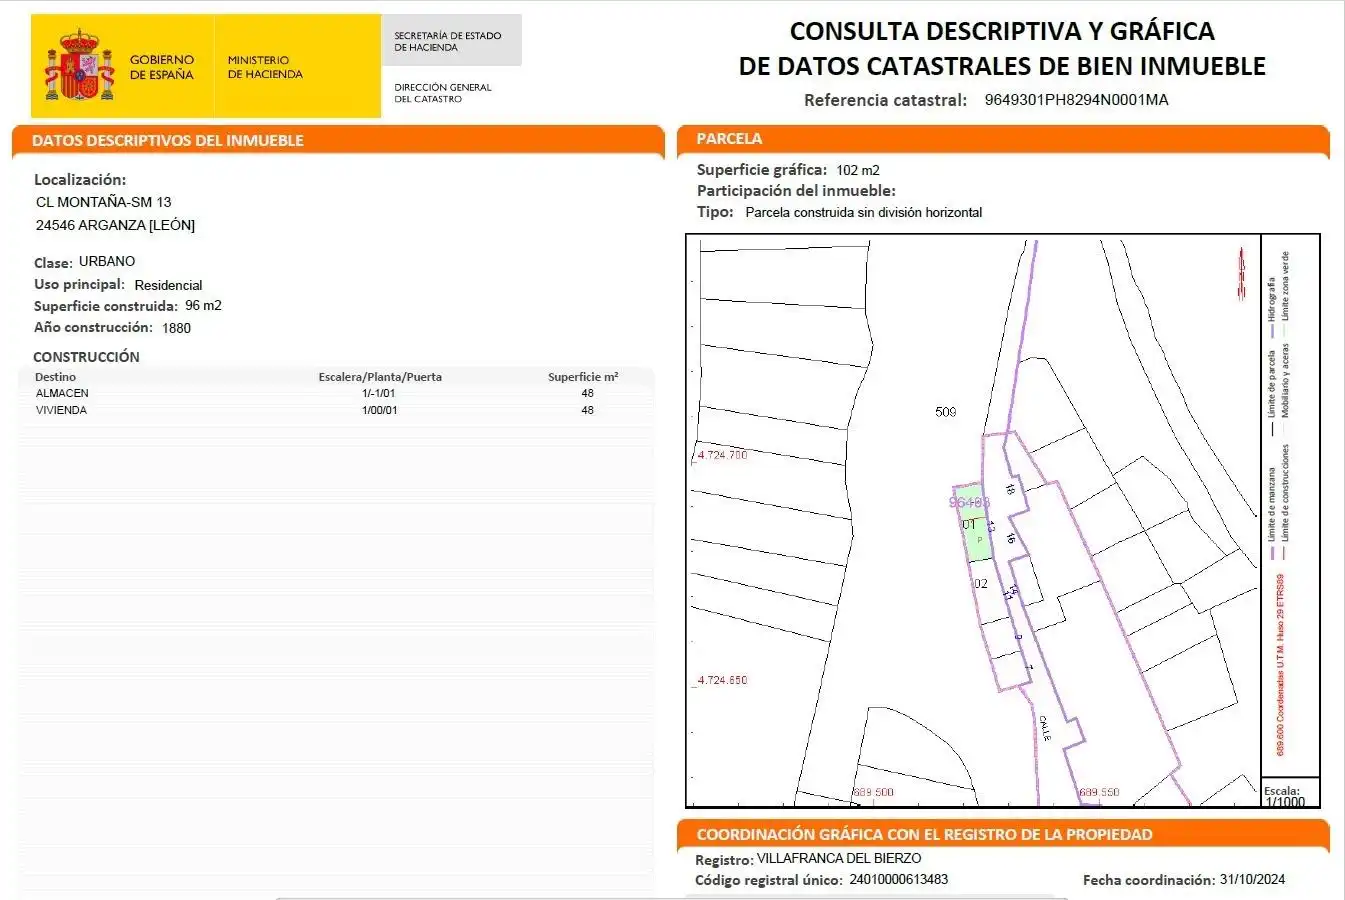This screenshot has height=900, width=1345.
Task: Select graphic area value '102 m2'
Action: tap(858, 170)
